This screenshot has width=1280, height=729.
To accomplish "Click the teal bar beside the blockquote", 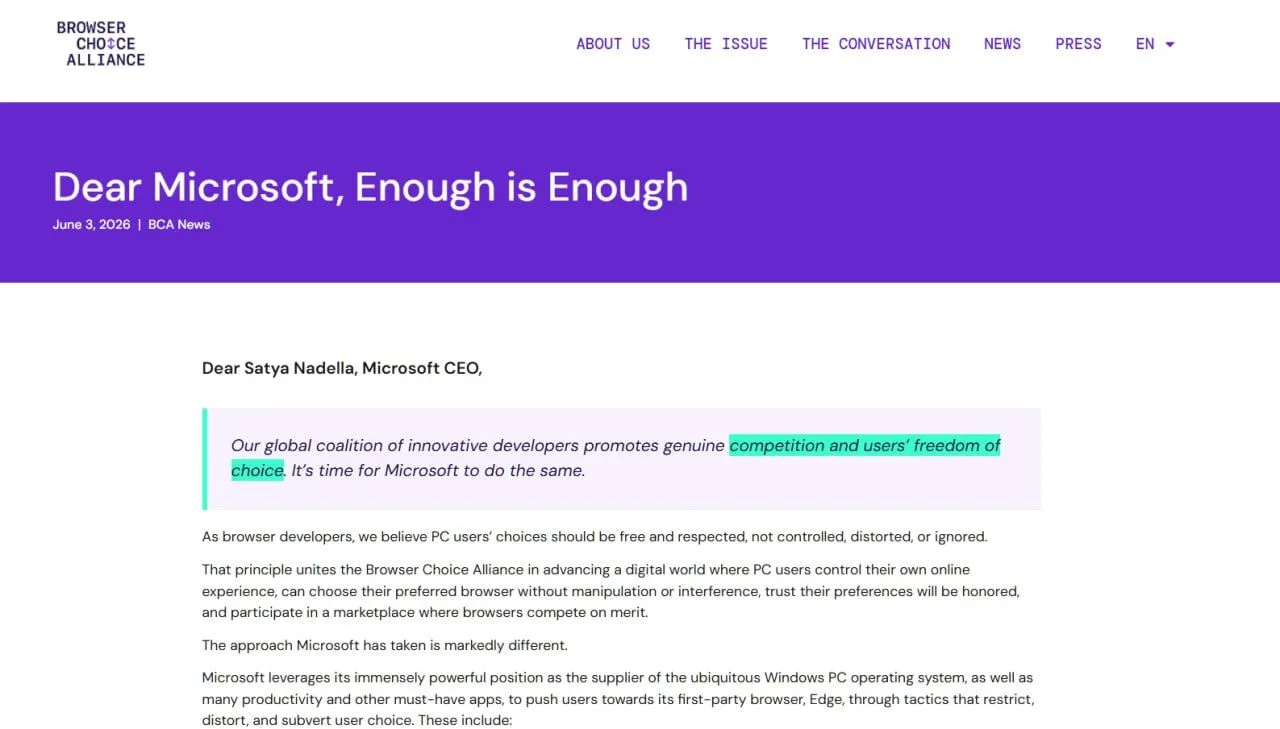I will 204,458.
